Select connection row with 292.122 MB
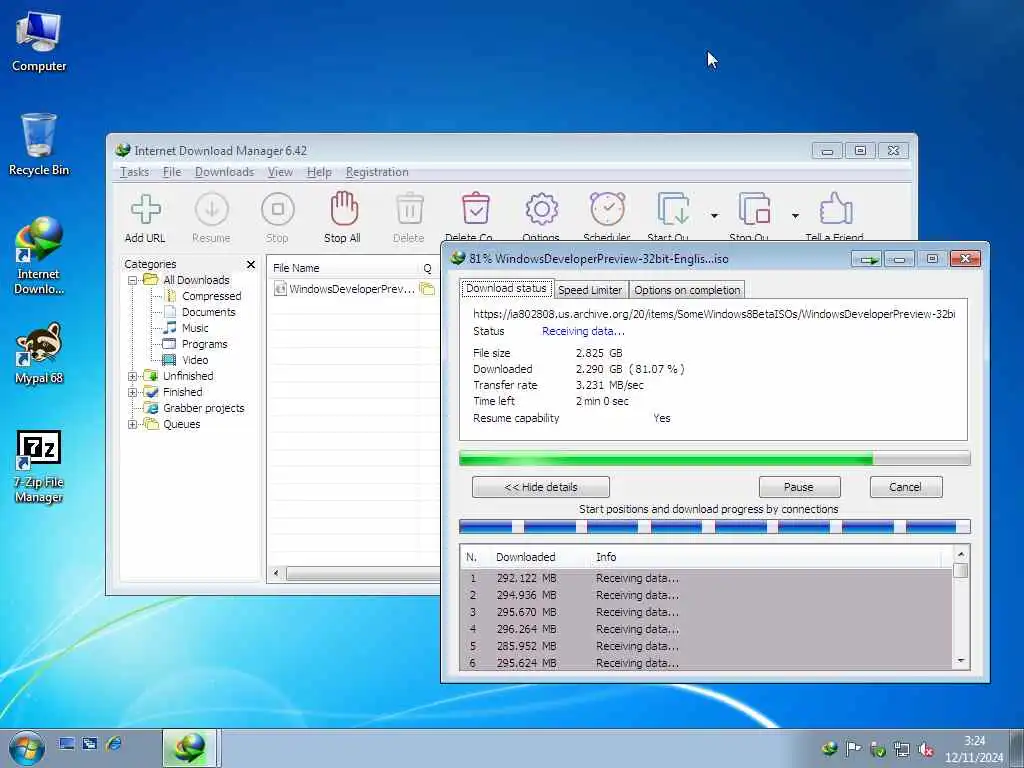This screenshot has width=1024, height=768. tap(707, 579)
